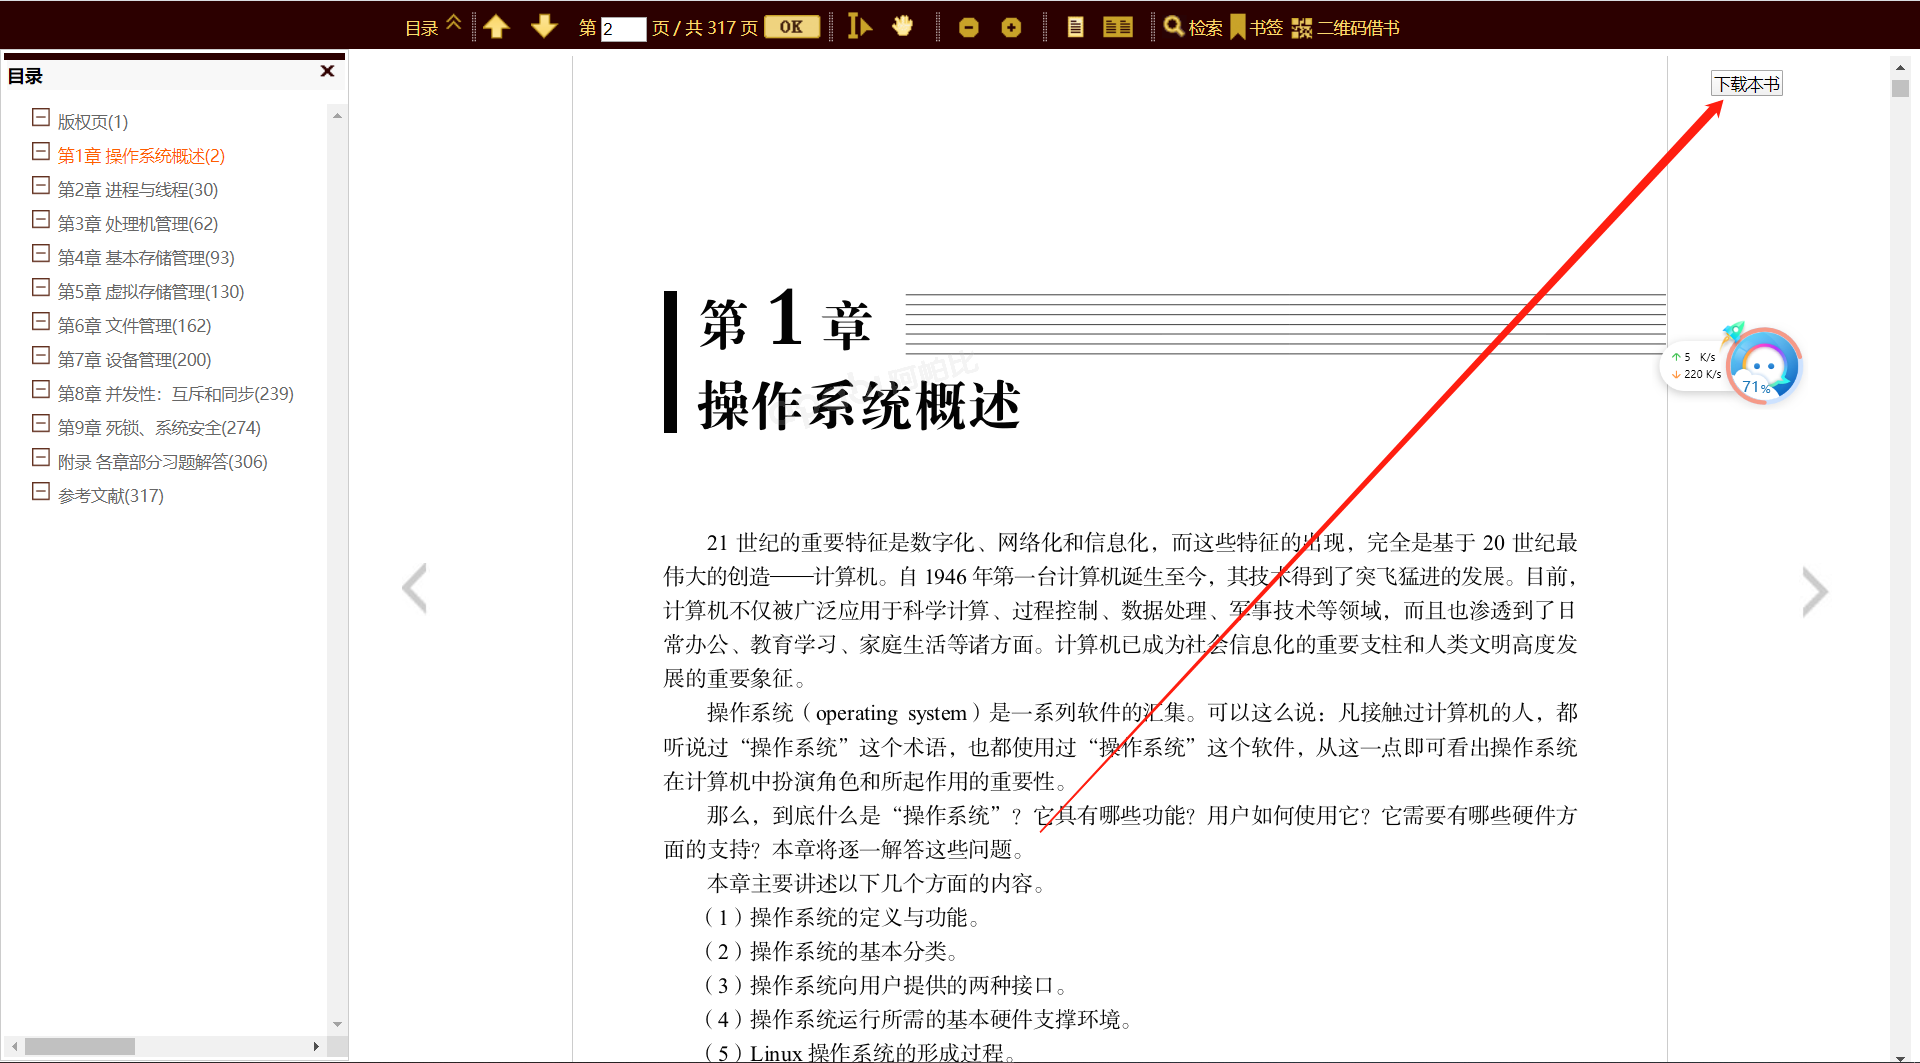Collapse the box icon beside 第2章

tap(41, 186)
